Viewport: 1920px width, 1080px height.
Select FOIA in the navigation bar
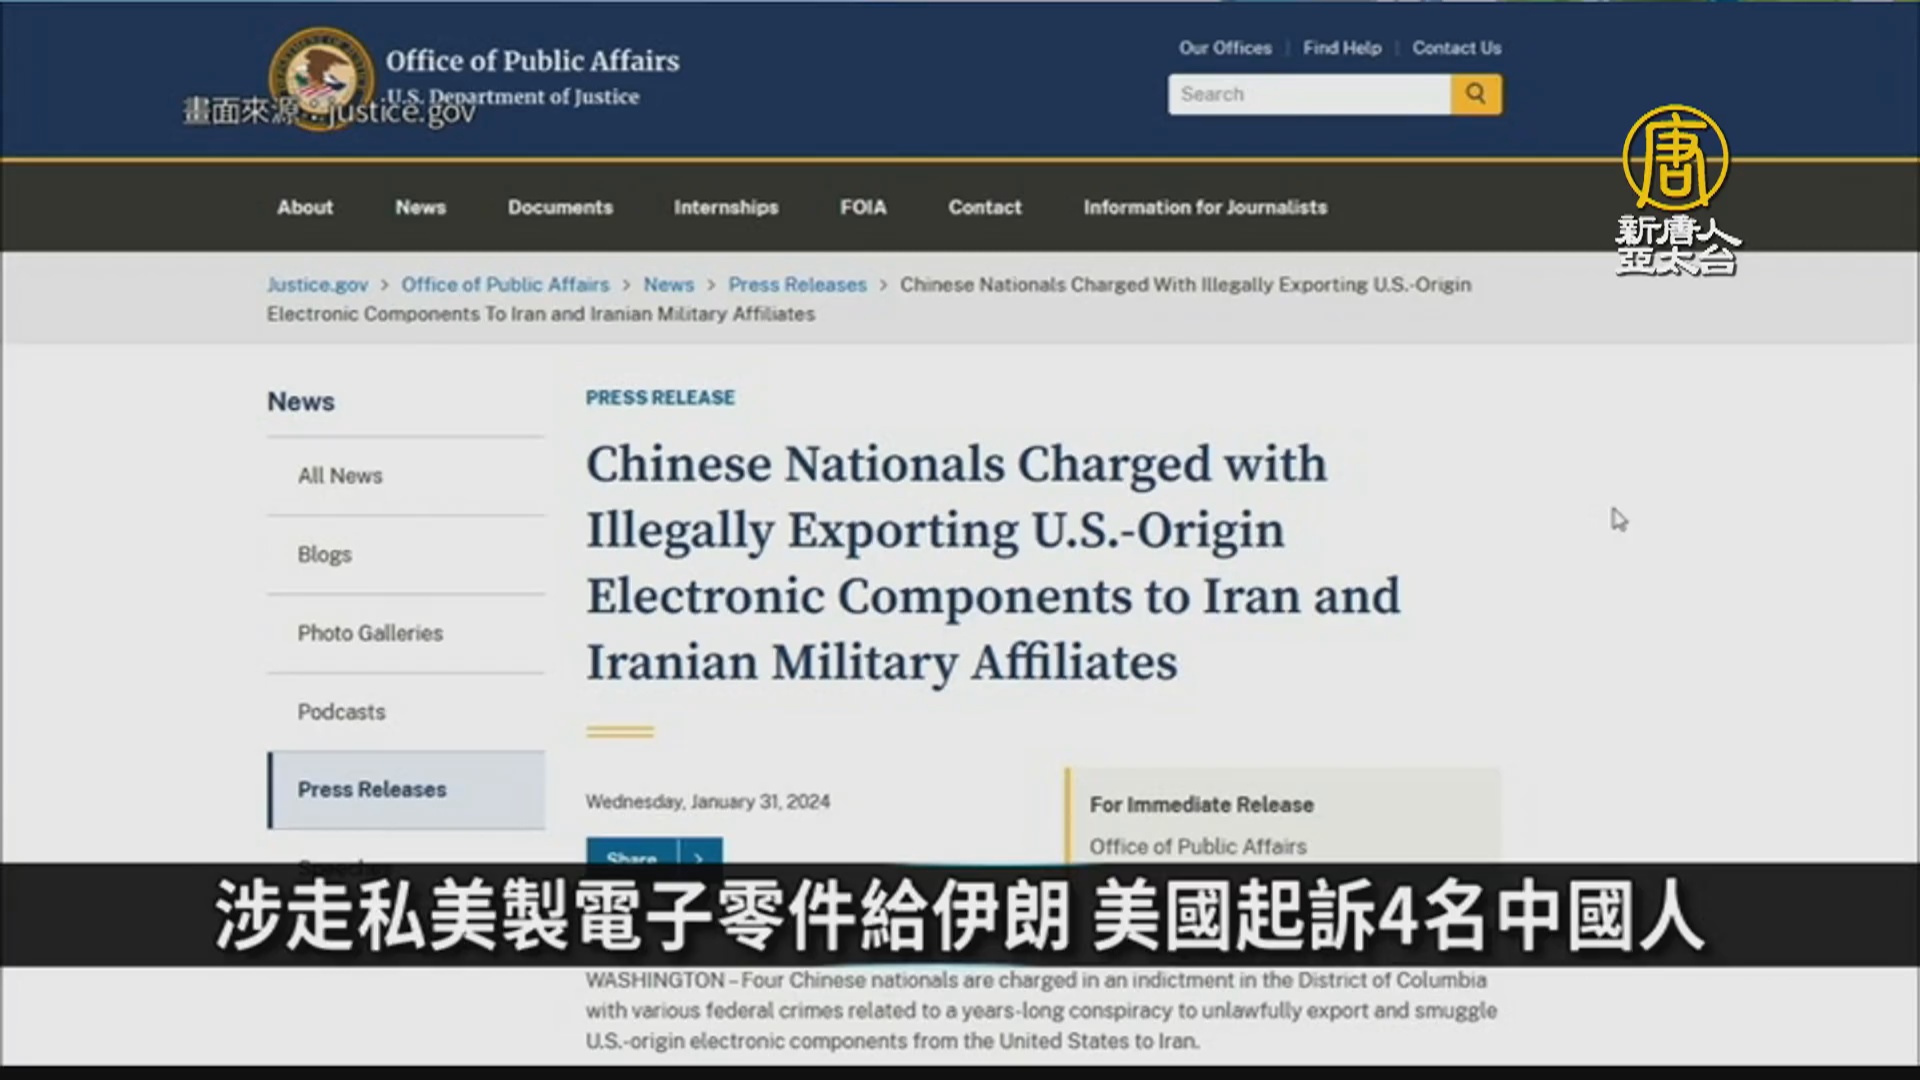point(863,207)
